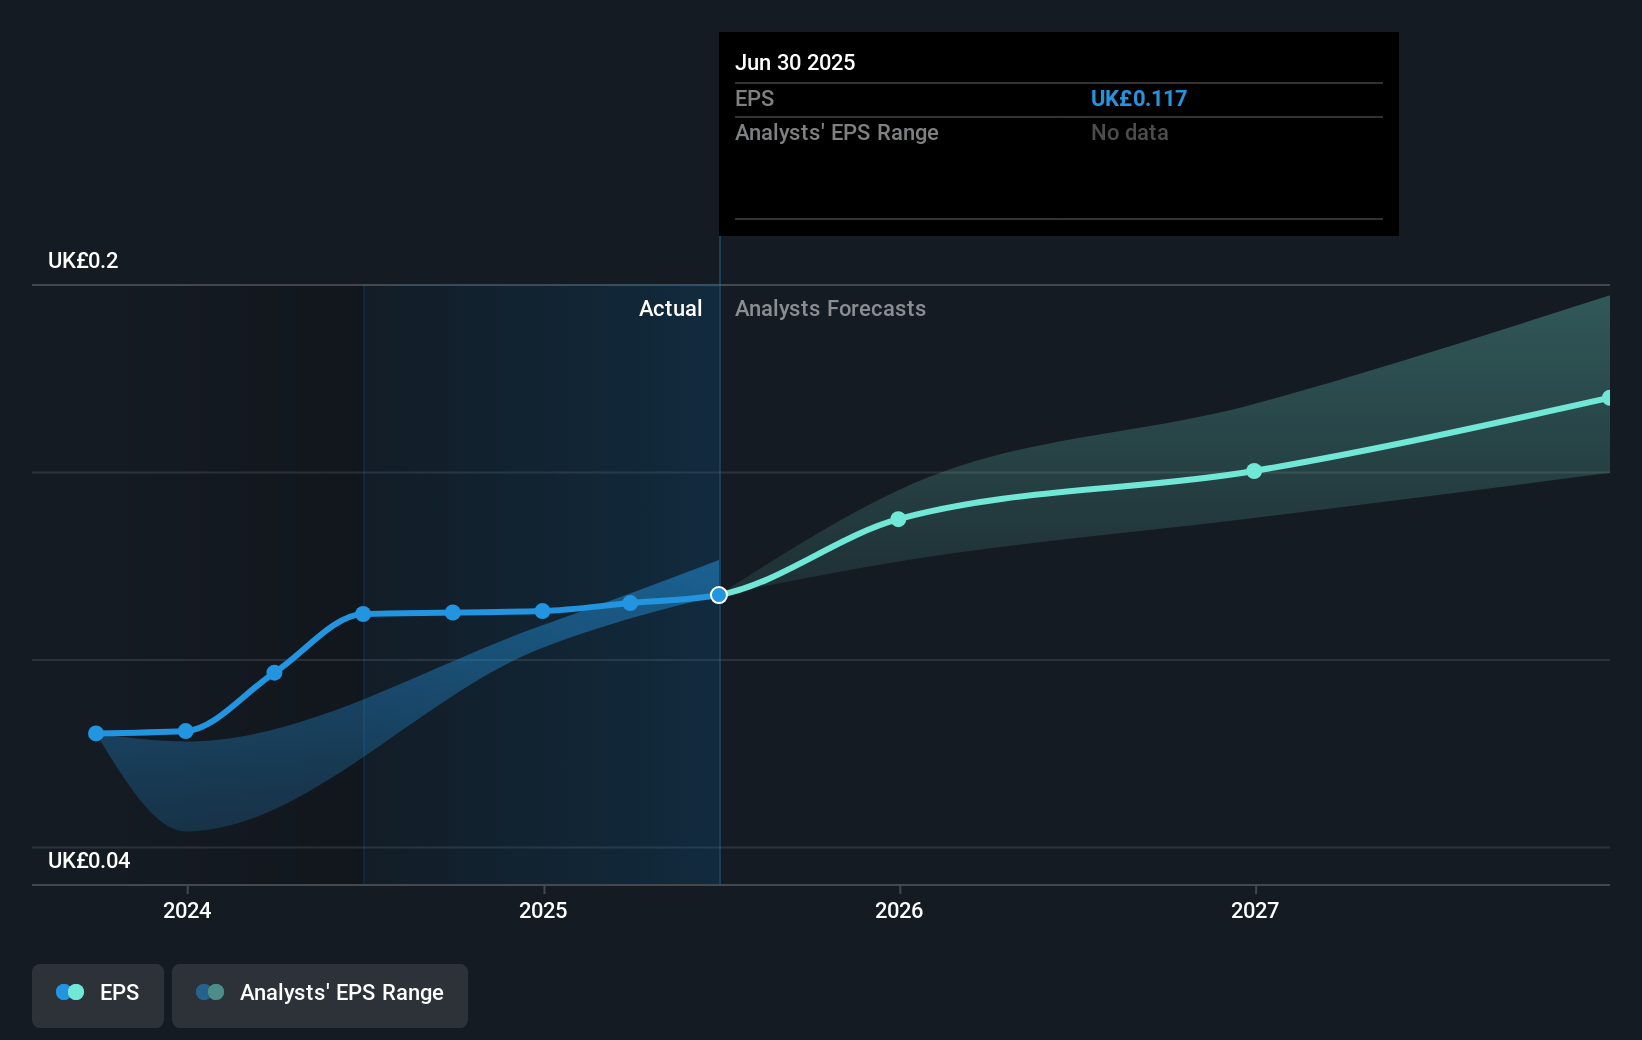Image resolution: width=1642 pixels, height=1040 pixels.
Task: Click the 2027 x-axis label
Action: point(1255,910)
